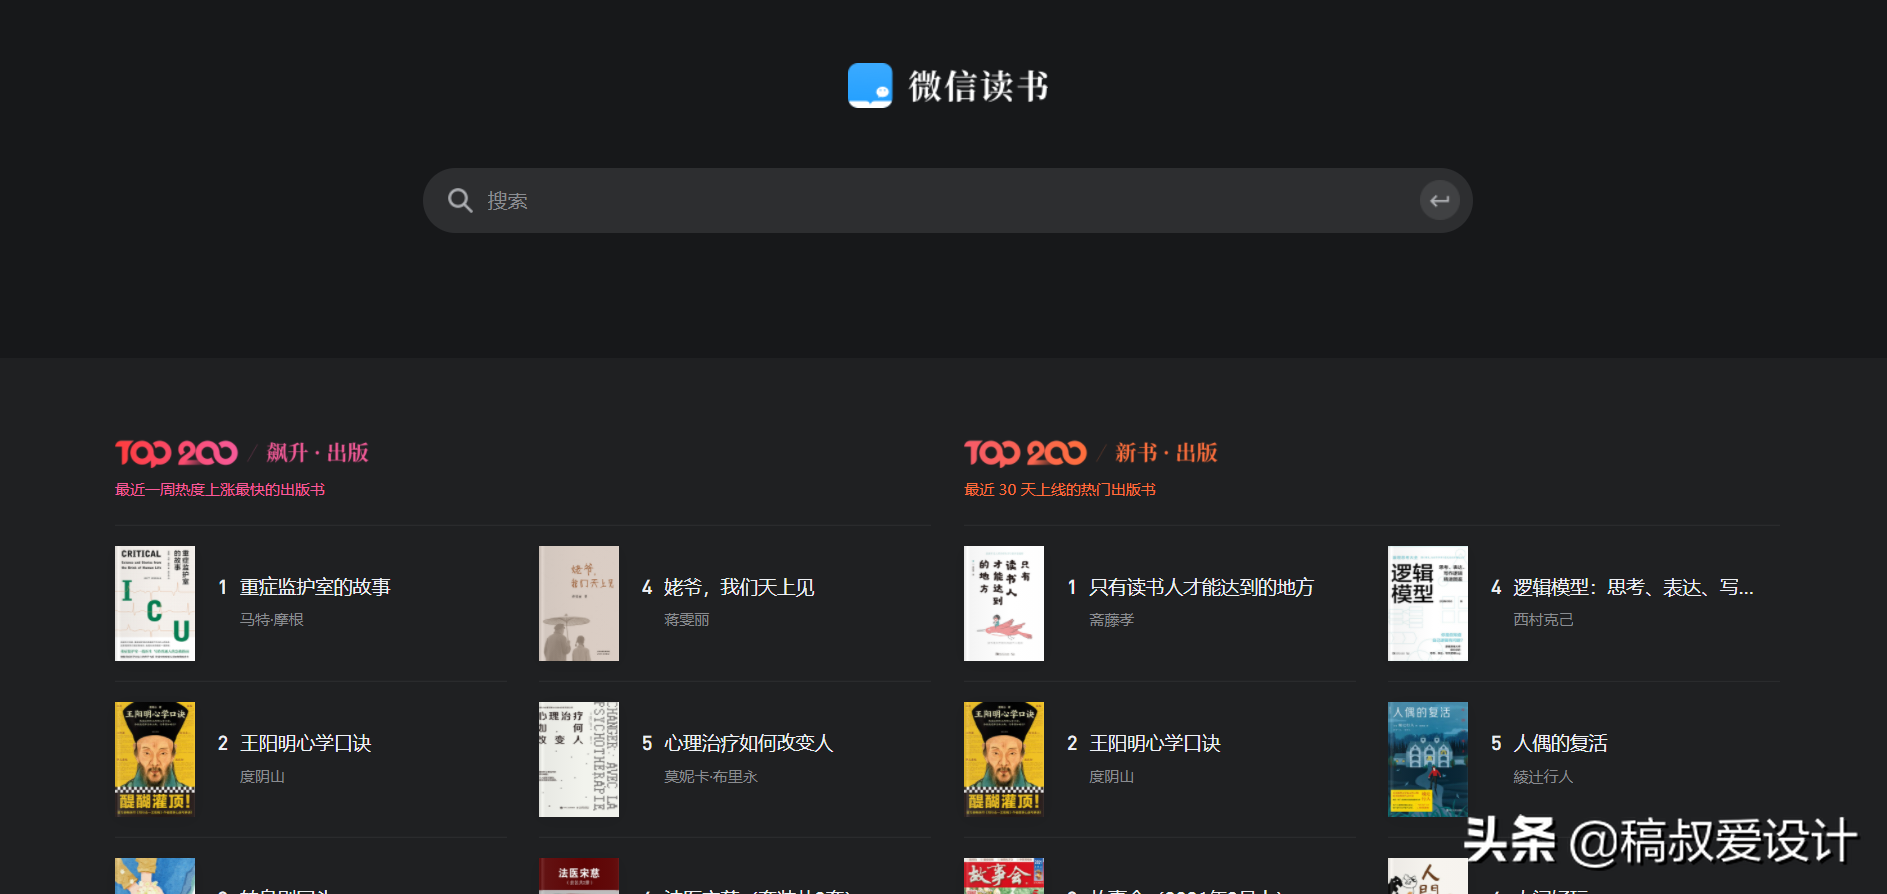Screen dimensions: 1887x894
Task: Select author 莫妮卡·布里永
Action: click(x=711, y=777)
